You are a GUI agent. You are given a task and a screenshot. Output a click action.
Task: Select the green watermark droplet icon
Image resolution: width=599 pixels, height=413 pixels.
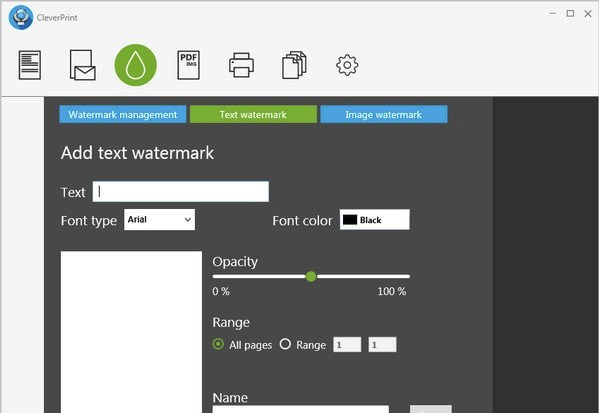(x=136, y=65)
